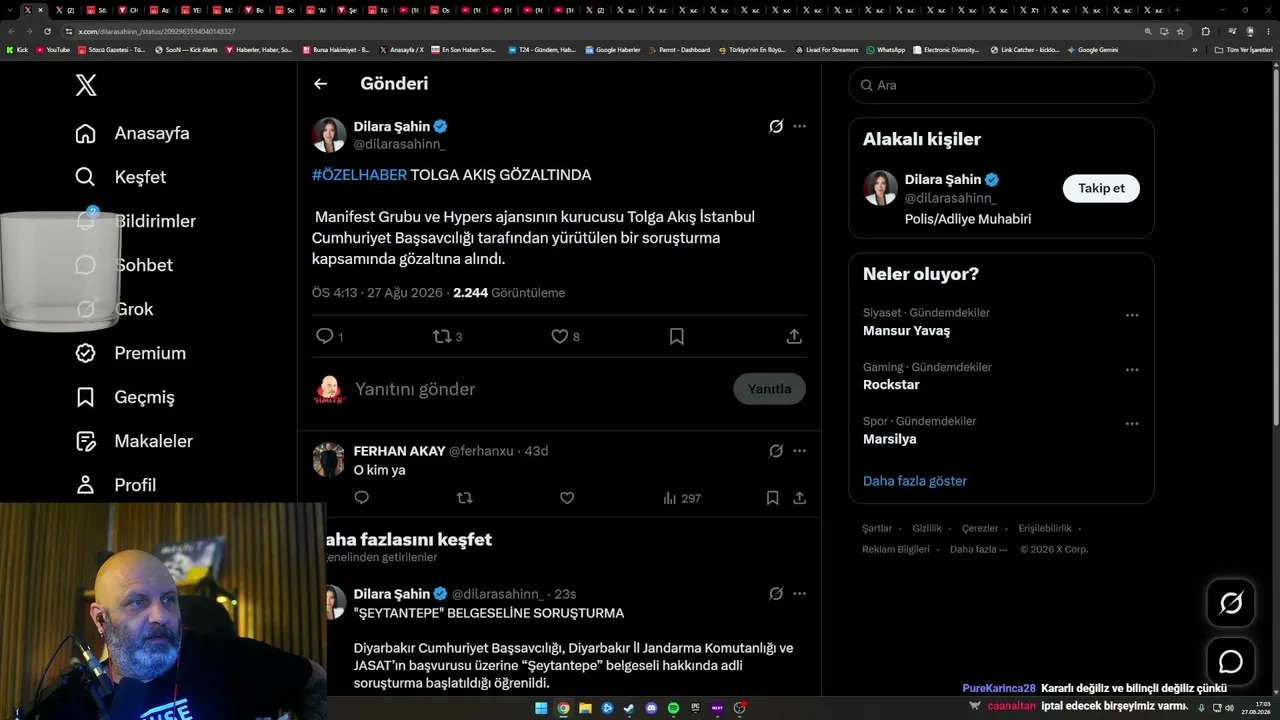1280x720 pixels.
Task: Open the Windows Start menu
Action: pyautogui.click(x=541, y=708)
